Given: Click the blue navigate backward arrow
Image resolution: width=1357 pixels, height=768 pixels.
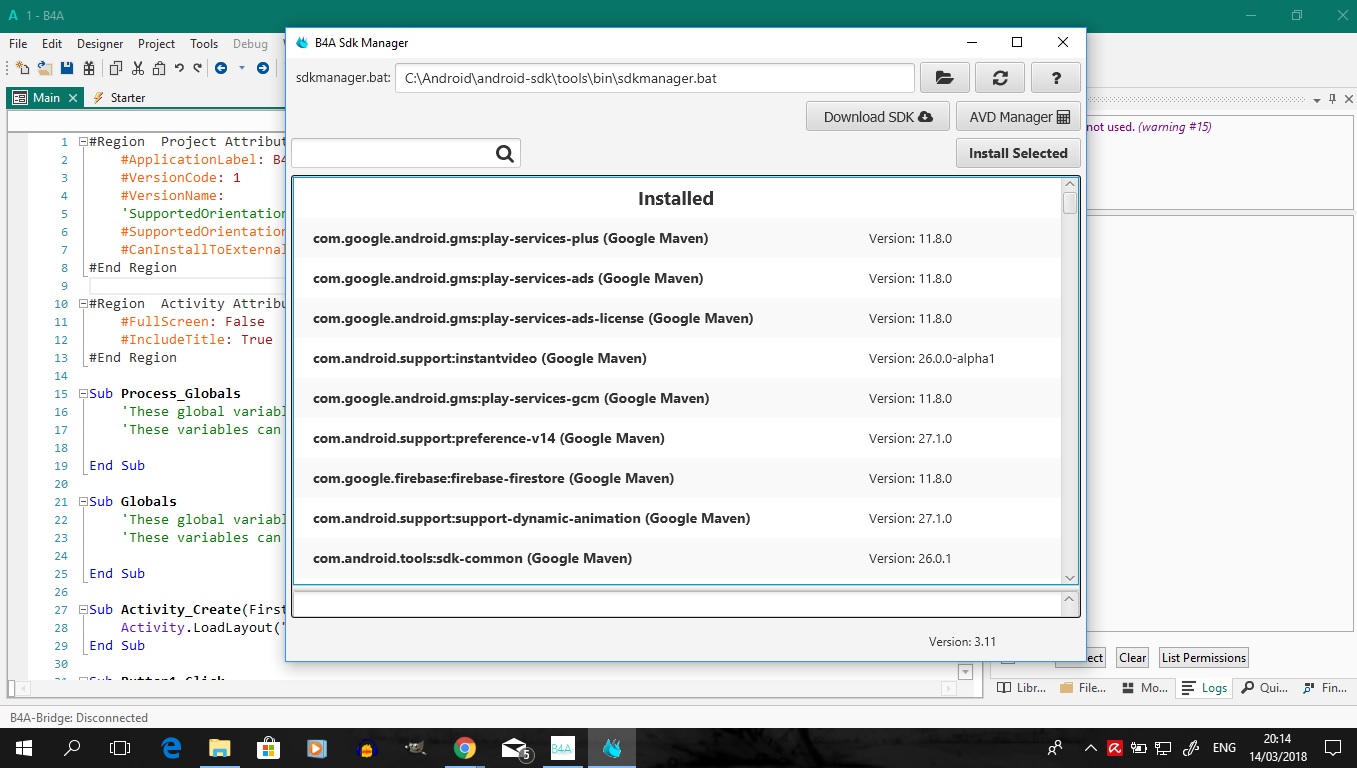Looking at the screenshot, I should [220, 68].
